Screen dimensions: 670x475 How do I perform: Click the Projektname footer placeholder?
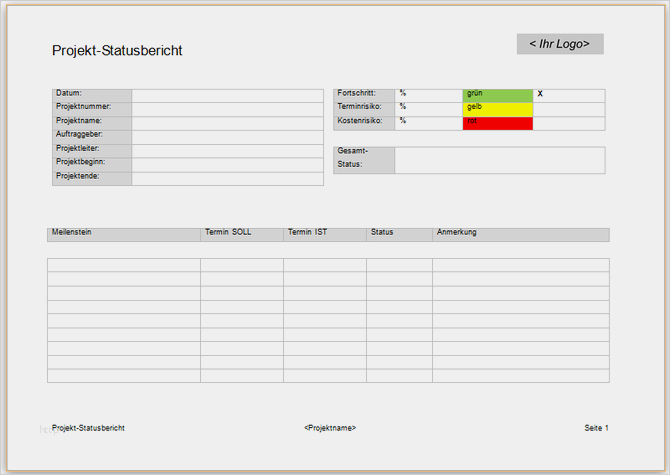click(330, 428)
